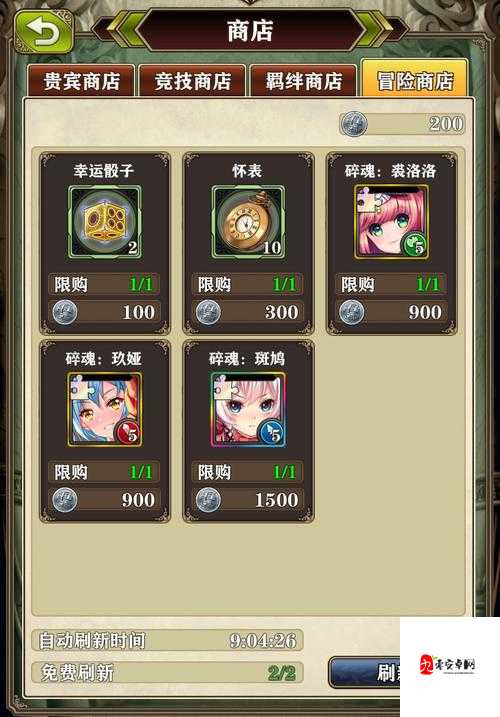Image resolution: width=500 pixels, height=717 pixels.
Task: Choose the 碎魂：裘洛洛 pink-haired character portrait
Action: (391, 222)
